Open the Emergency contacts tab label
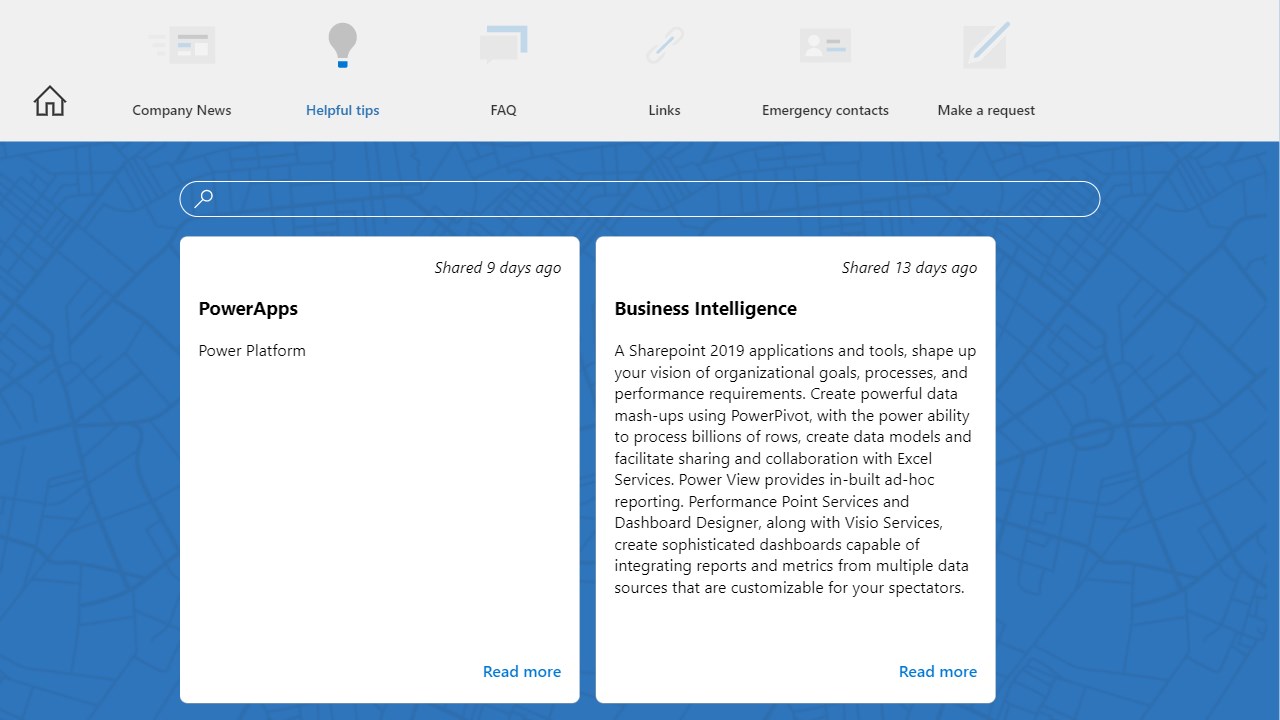Image resolution: width=1280 pixels, height=720 pixels. tap(825, 110)
